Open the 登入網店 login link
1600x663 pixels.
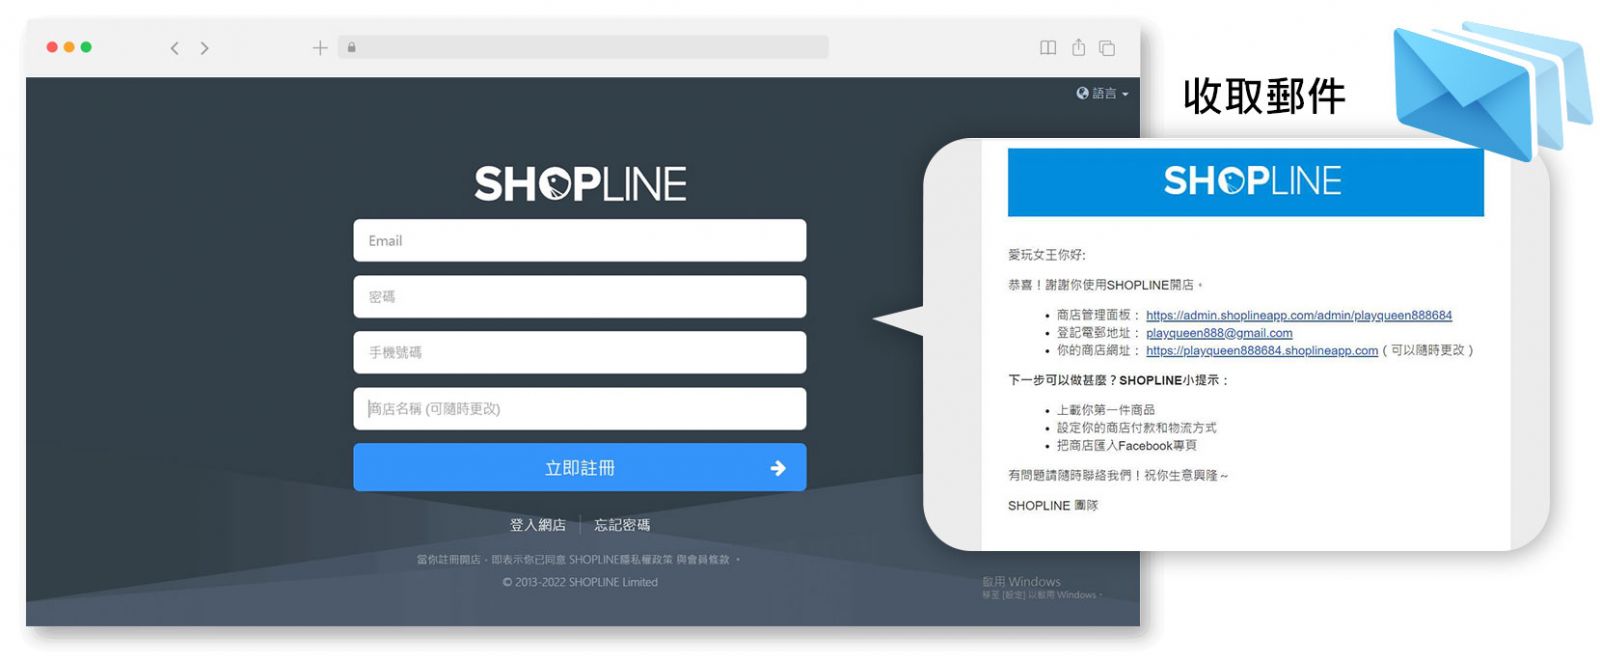(x=538, y=525)
